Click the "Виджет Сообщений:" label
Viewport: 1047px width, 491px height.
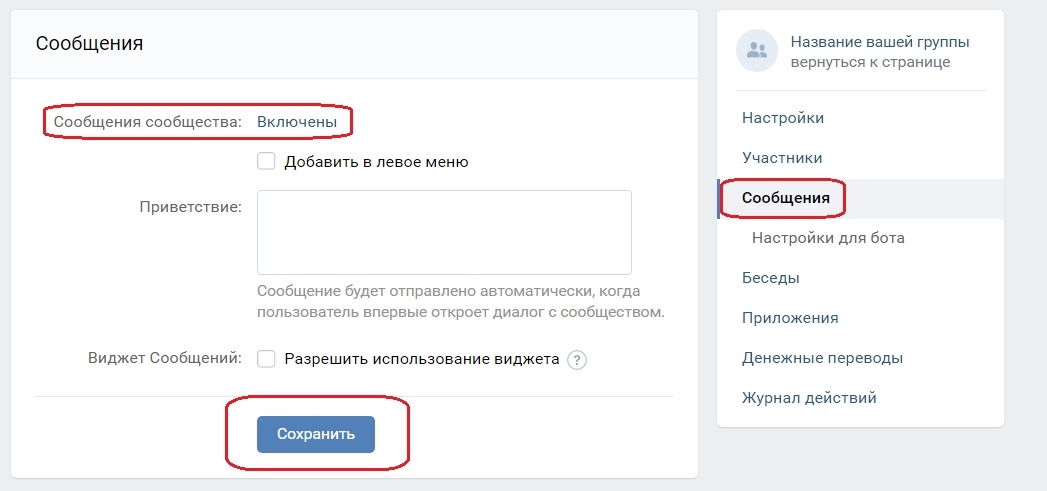[164, 357]
